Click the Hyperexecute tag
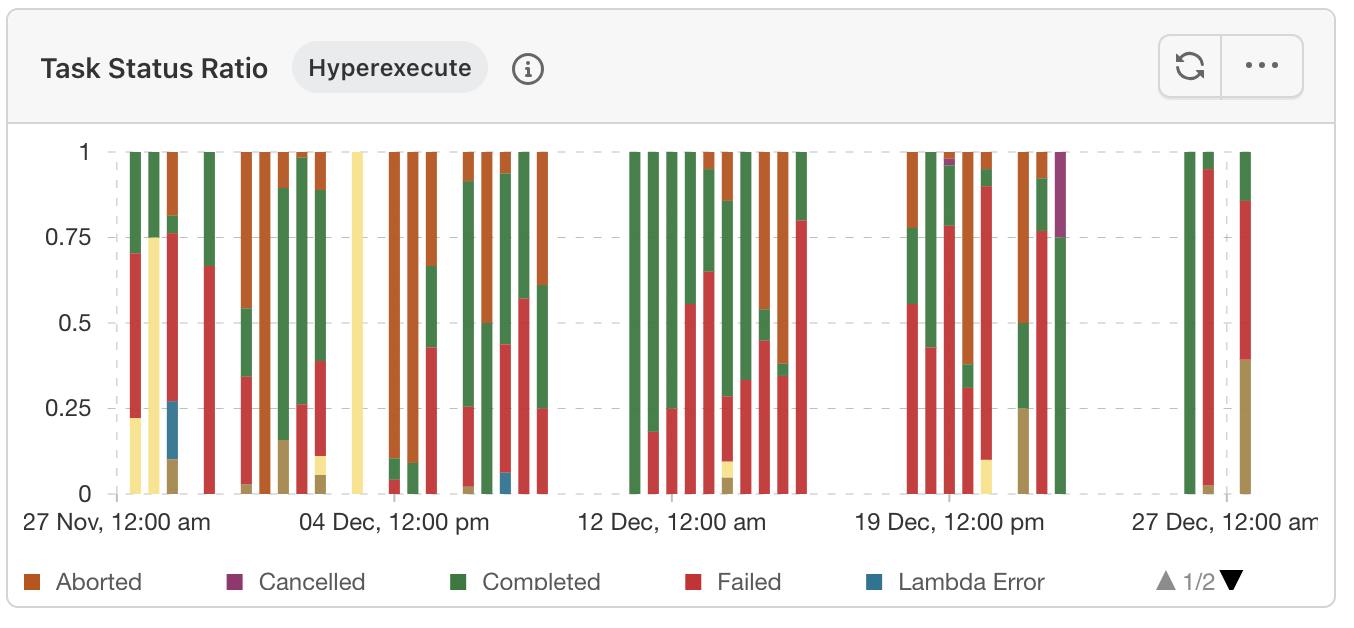The height and width of the screenshot is (628, 1354). click(389, 68)
